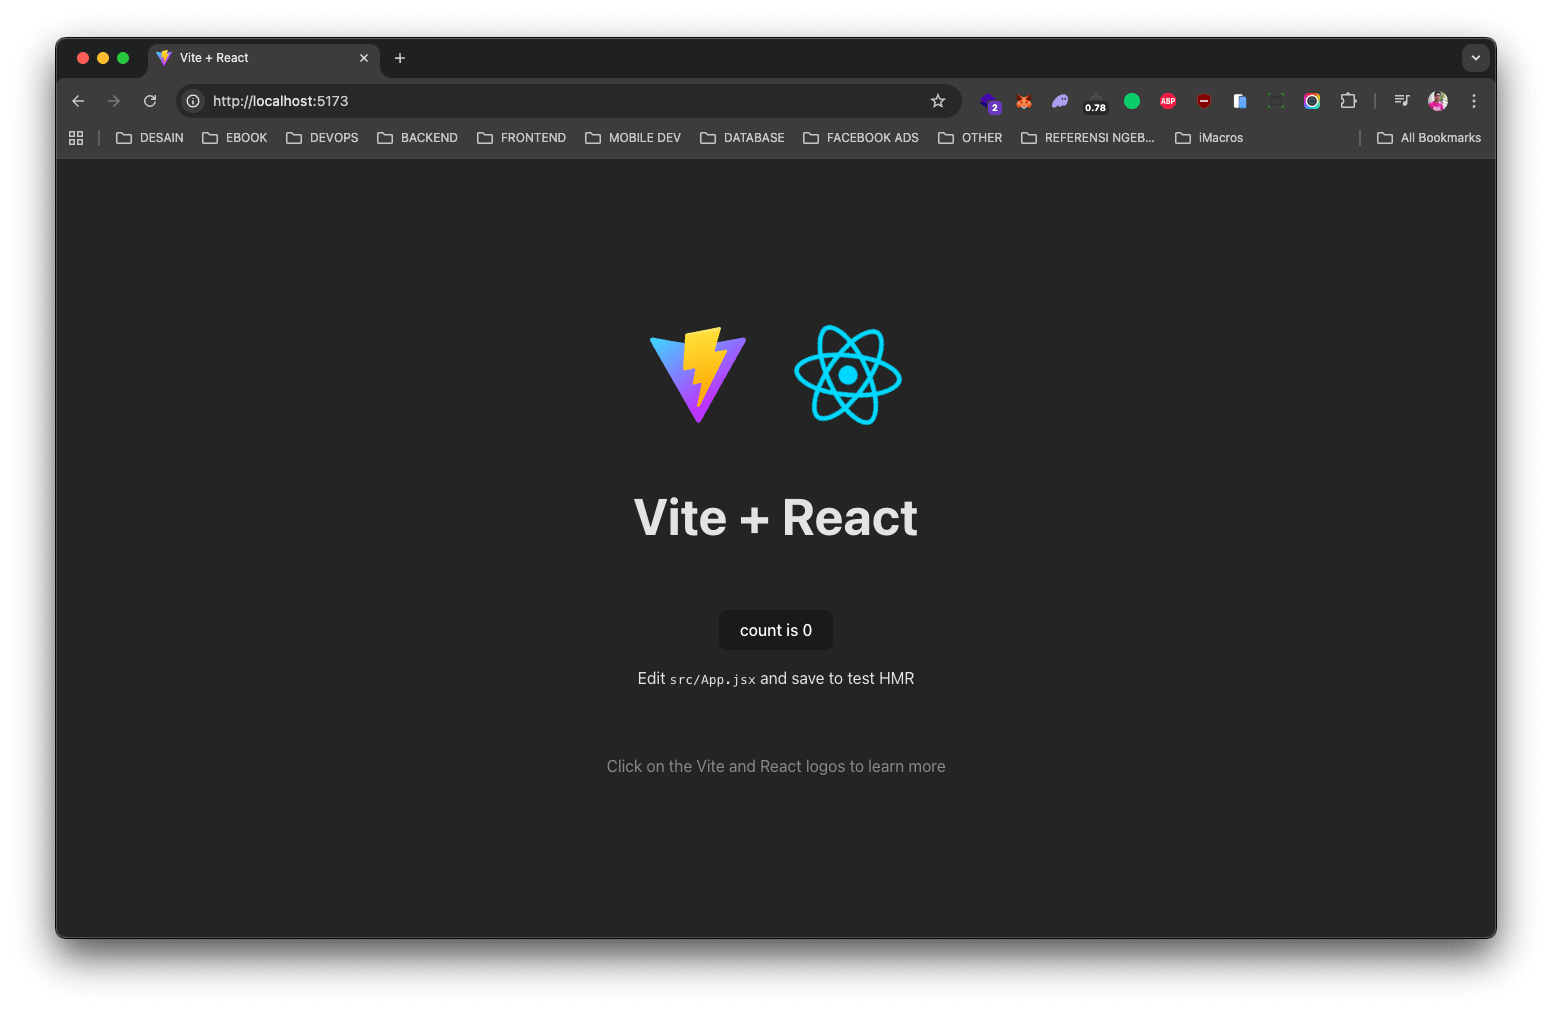
Task: Open a new tab with plus button
Action: click(x=400, y=58)
